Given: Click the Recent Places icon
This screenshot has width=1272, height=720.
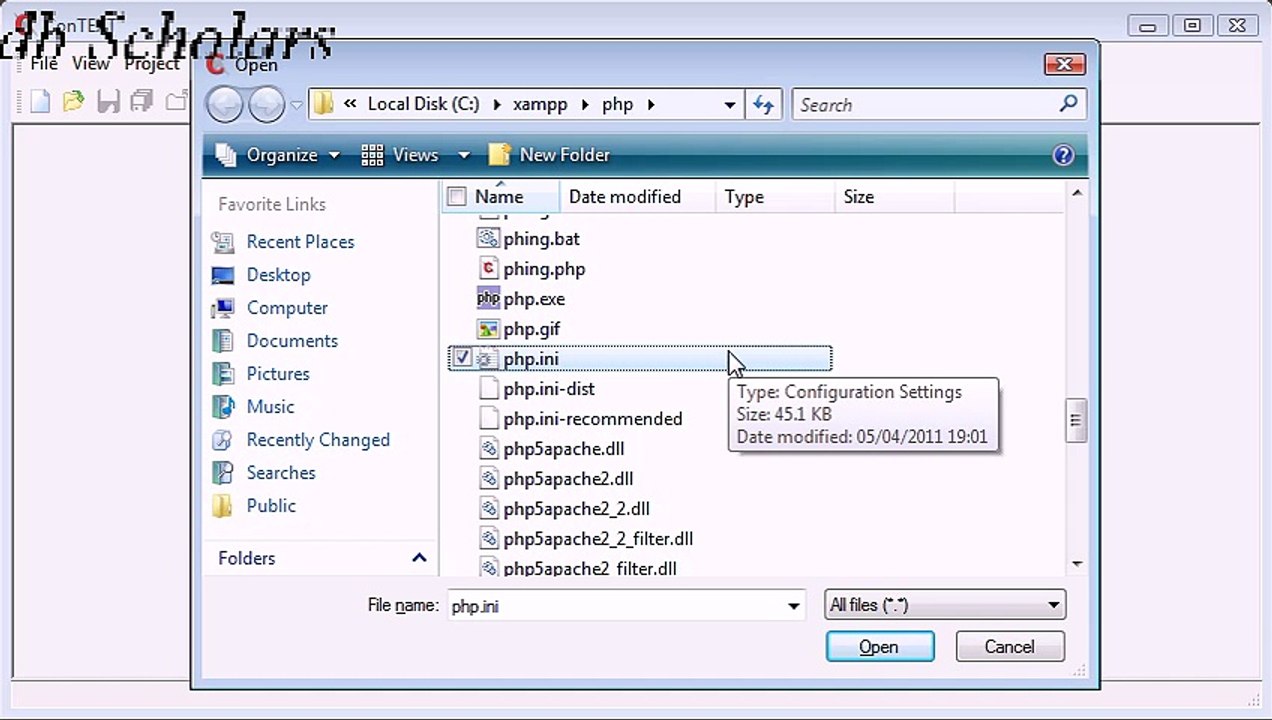Looking at the screenshot, I should 223,242.
